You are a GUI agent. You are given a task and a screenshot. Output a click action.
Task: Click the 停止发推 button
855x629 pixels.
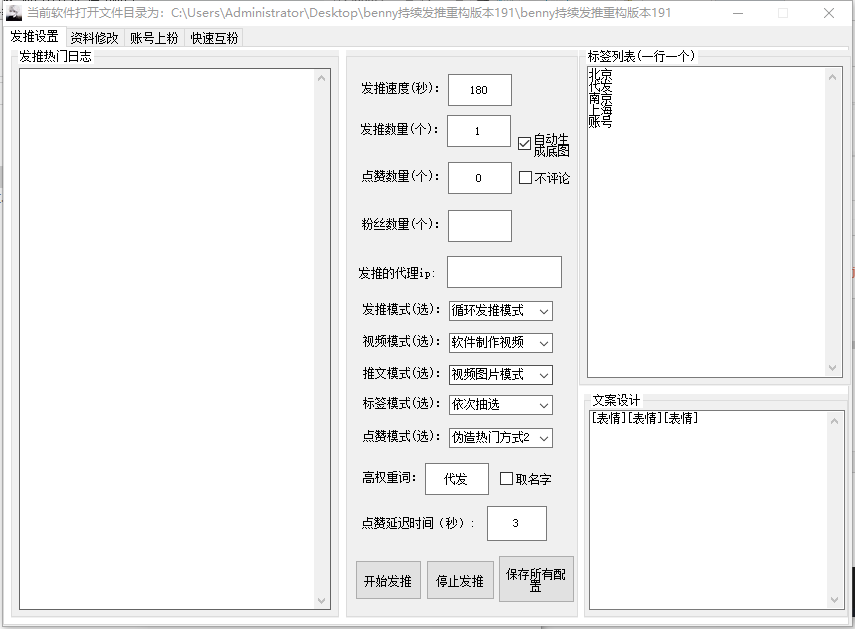click(460, 579)
